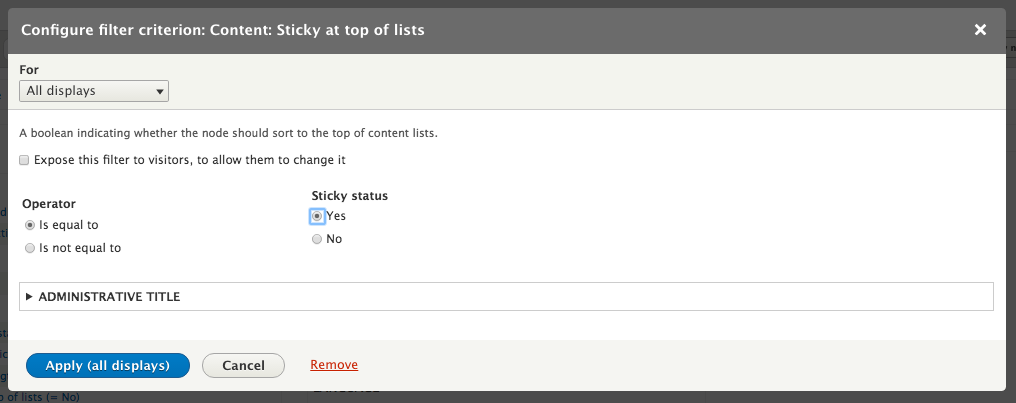Image resolution: width=1016 pixels, height=403 pixels.
Task: Set Sticky status to Yes
Action: pos(317,216)
